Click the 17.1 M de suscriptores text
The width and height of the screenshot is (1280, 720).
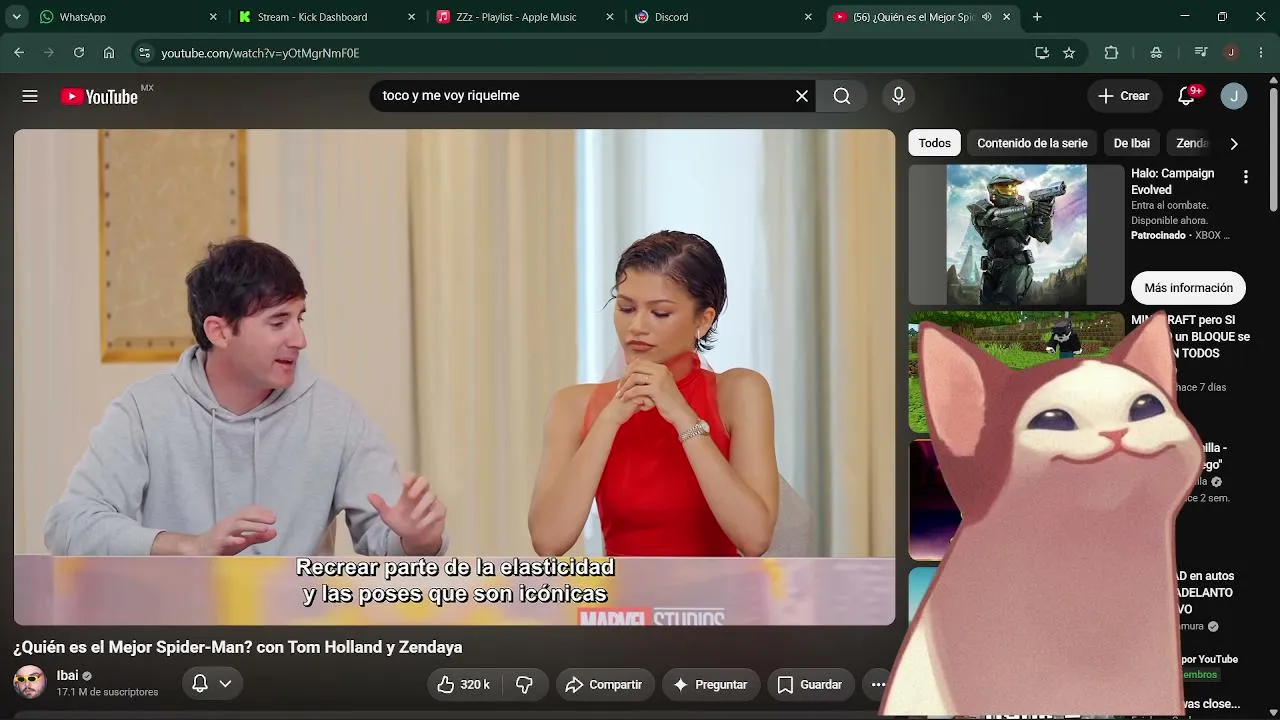[x=107, y=692]
